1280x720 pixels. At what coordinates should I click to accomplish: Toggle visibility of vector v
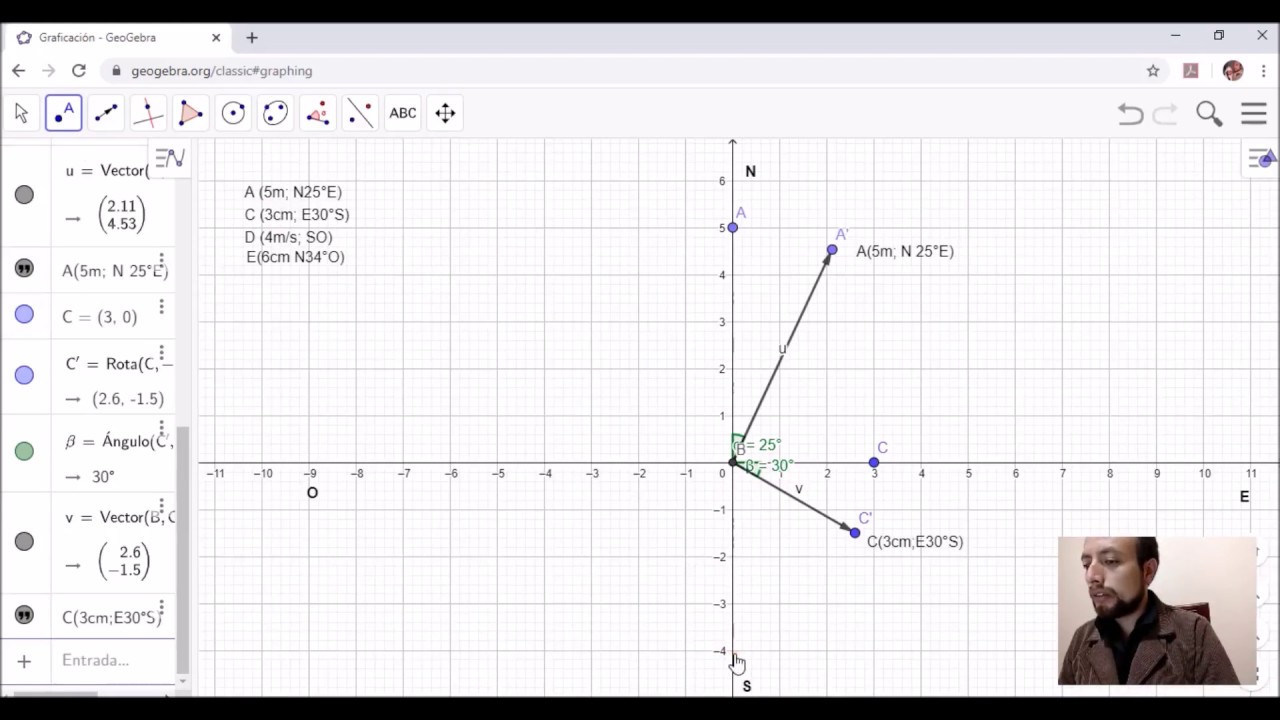[x=24, y=541]
